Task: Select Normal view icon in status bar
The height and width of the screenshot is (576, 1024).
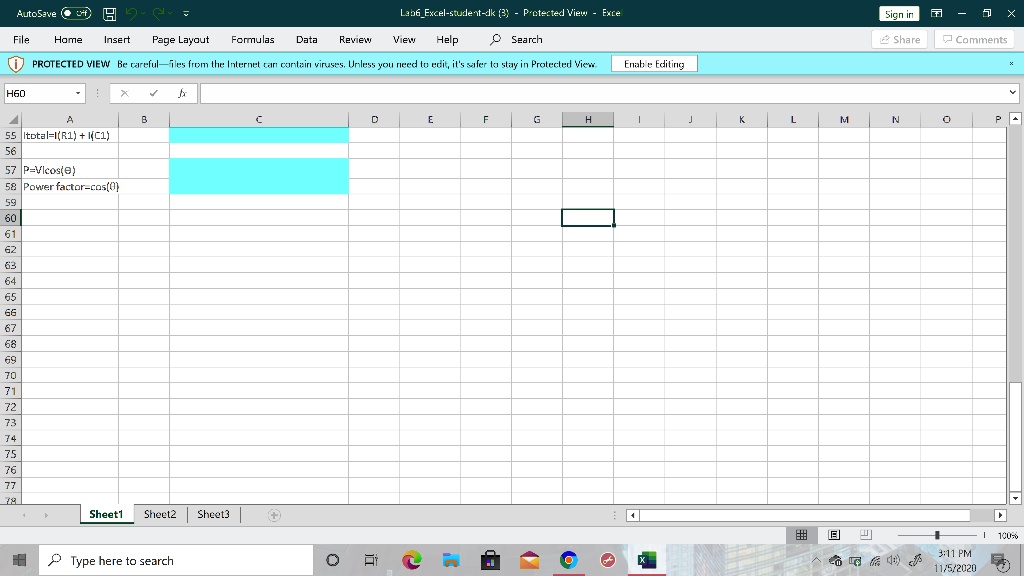Action: [800, 536]
